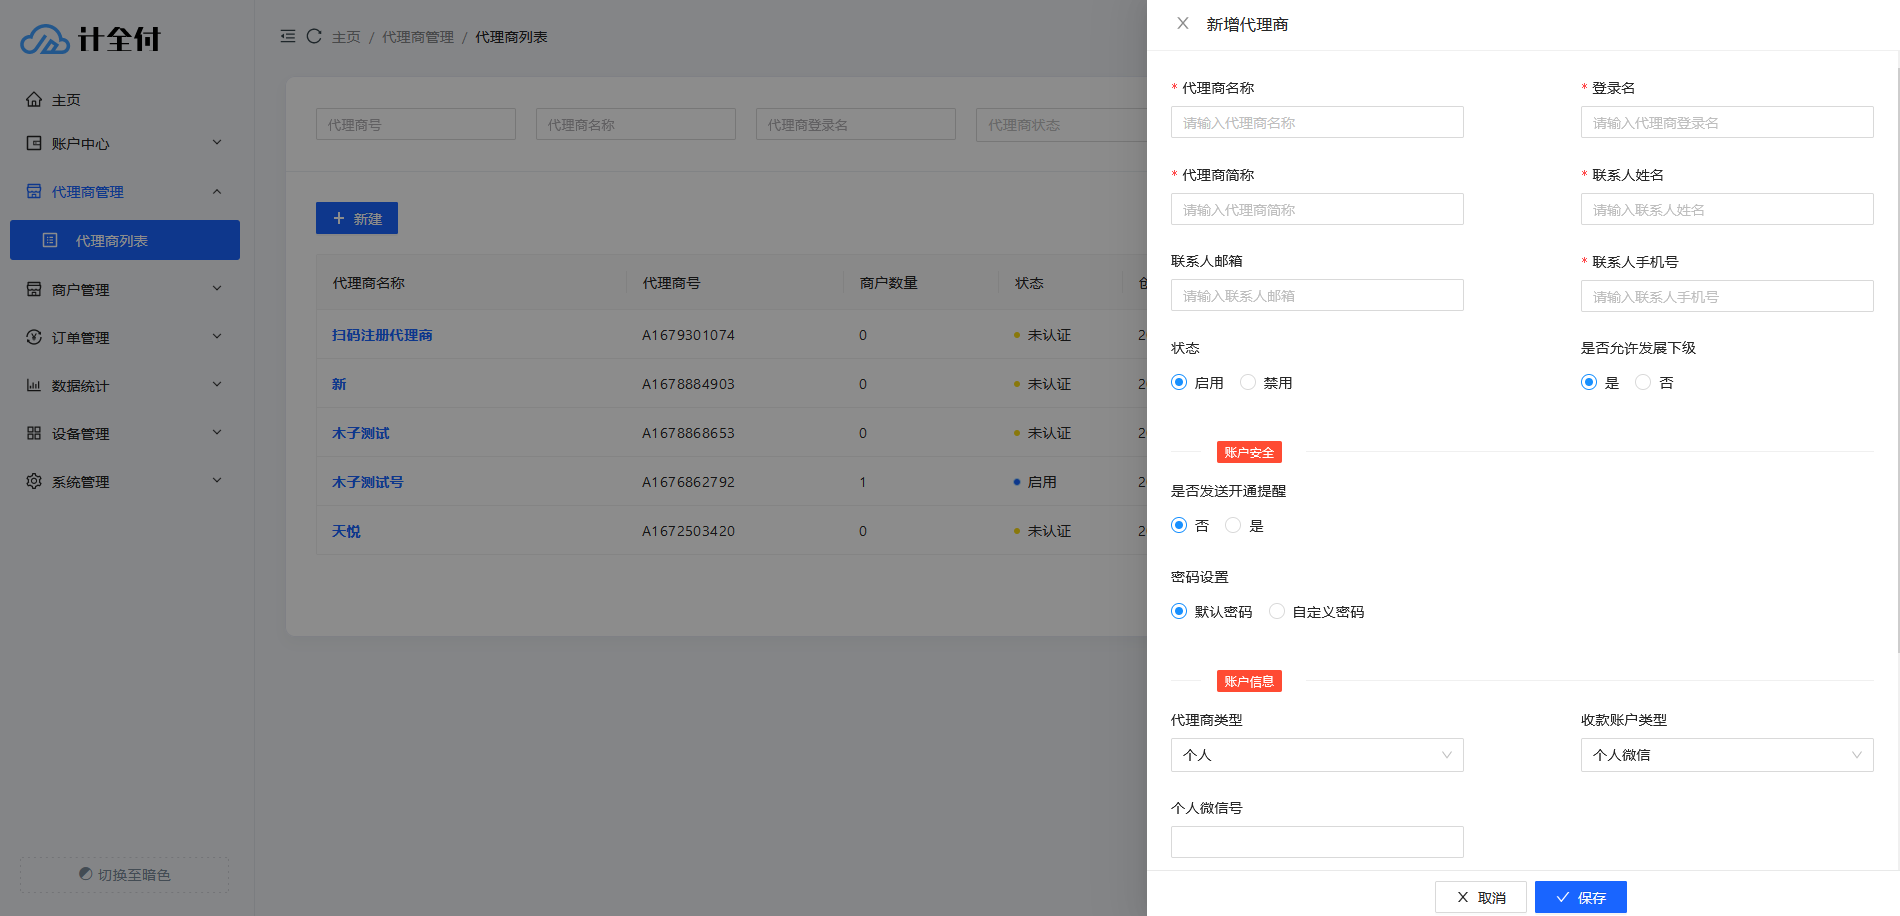Click the 订单管理 sidebar icon

(x=34, y=337)
